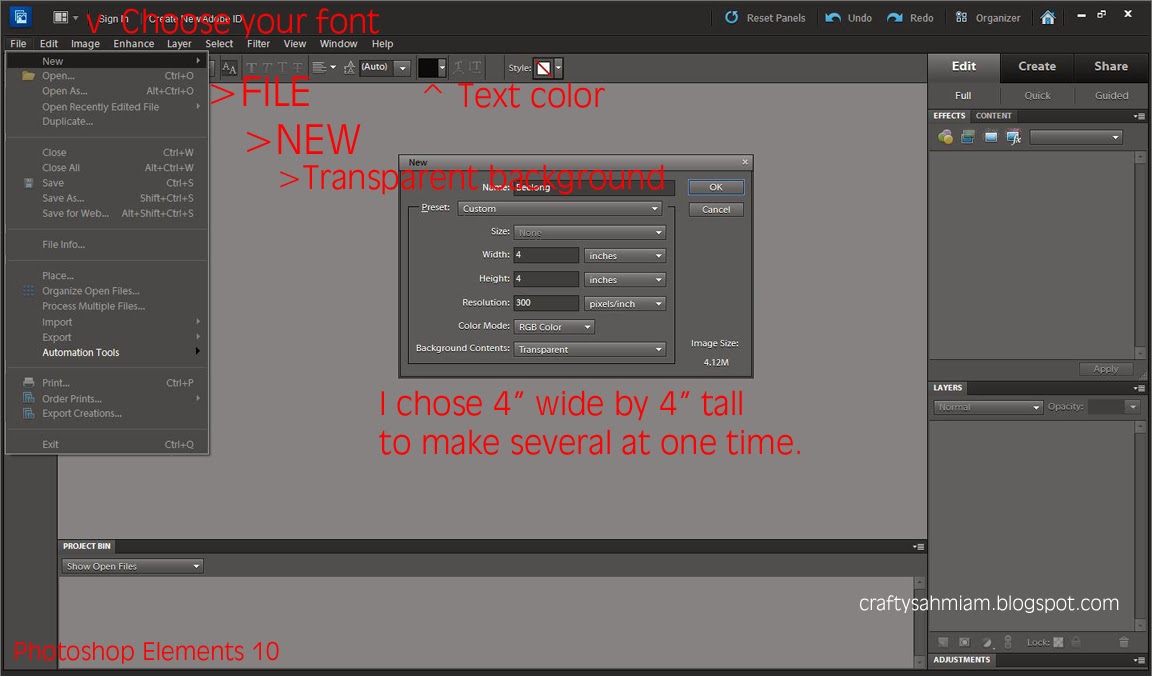Open the create warped text tool

(x=458, y=68)
